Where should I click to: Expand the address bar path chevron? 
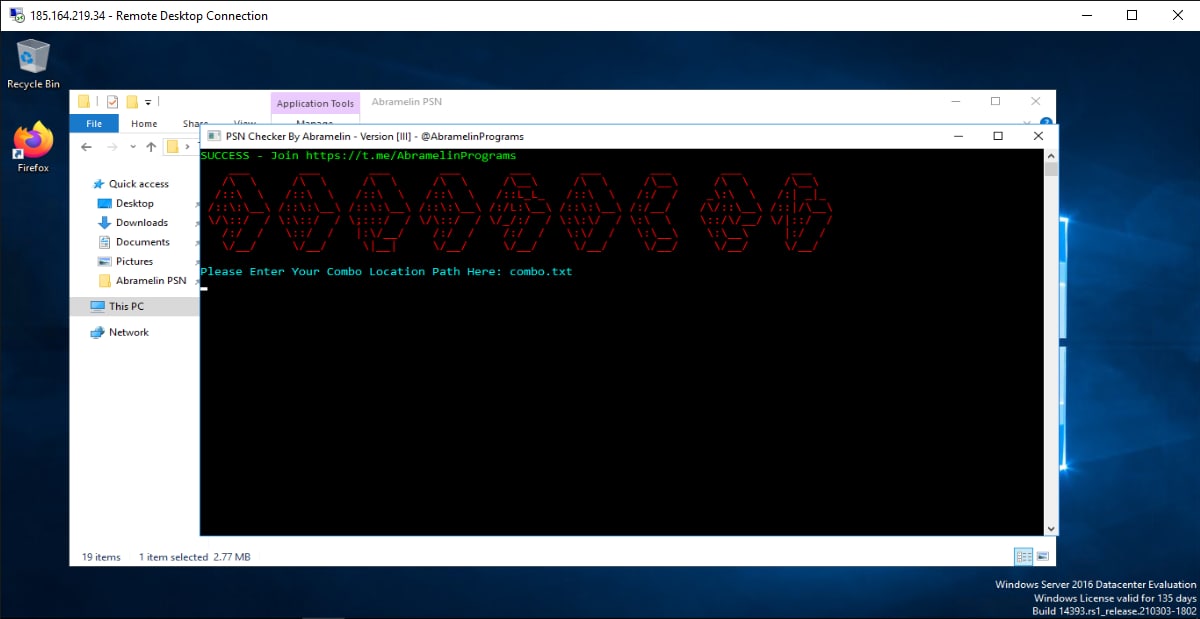pos(187,147)
